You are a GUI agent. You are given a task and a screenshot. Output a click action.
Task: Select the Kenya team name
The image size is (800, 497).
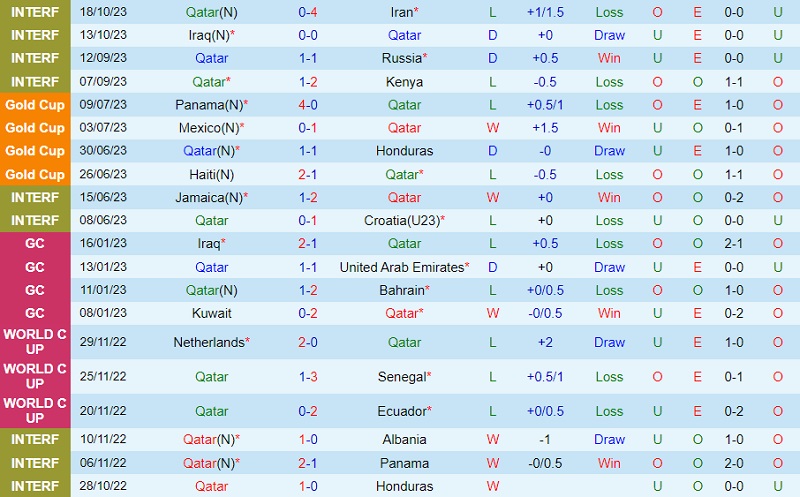tap(404, 82)
